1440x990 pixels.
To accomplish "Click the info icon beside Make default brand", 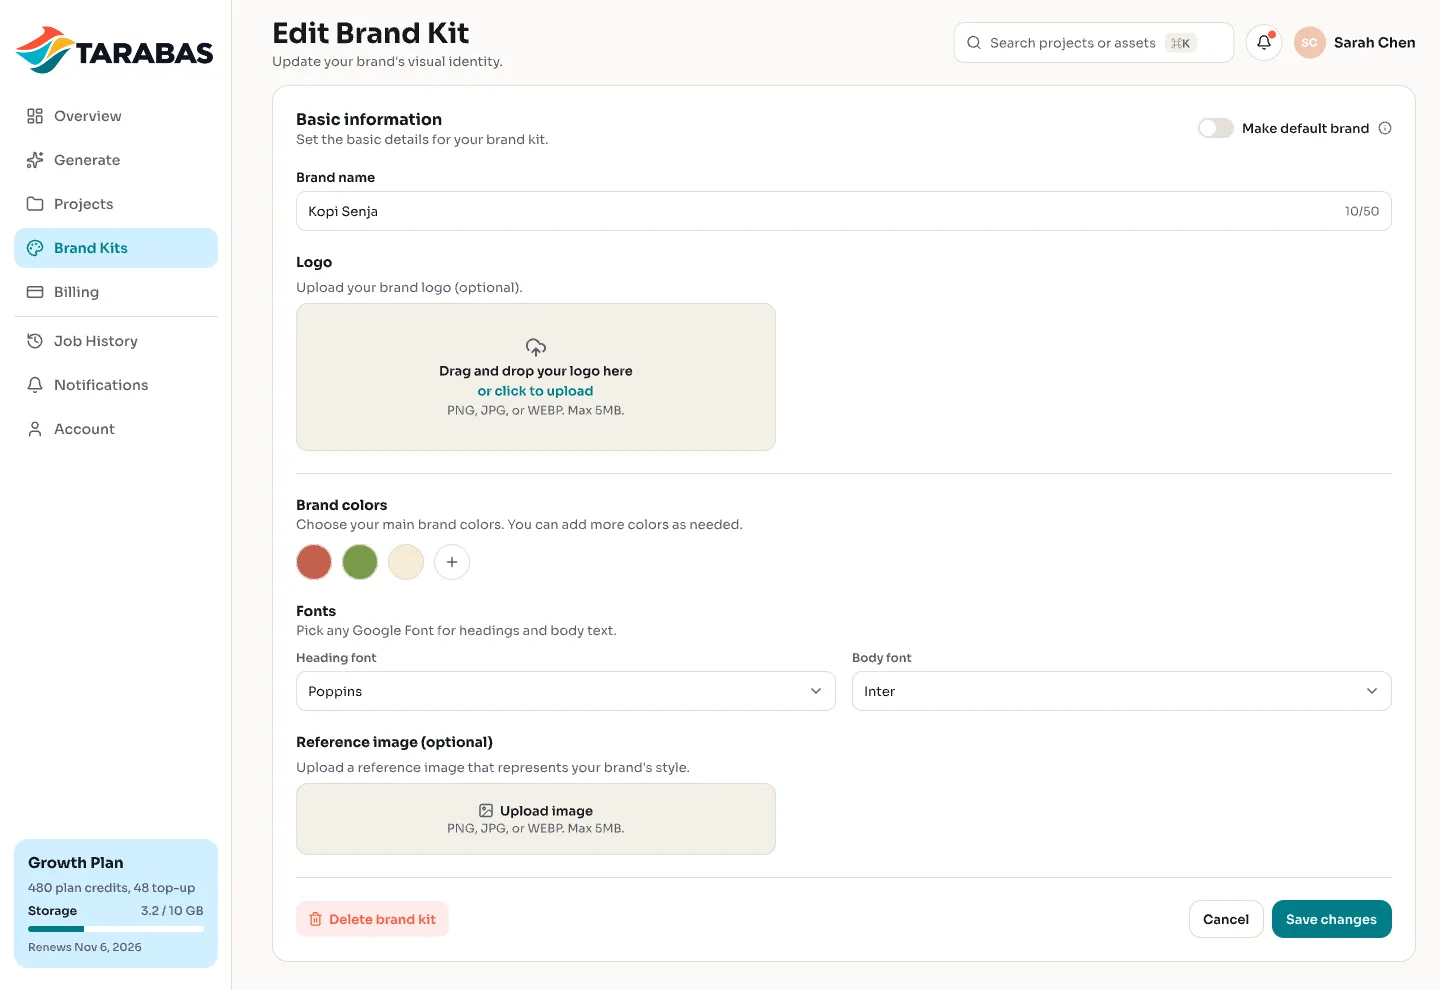I will [x=1385, y=128].
